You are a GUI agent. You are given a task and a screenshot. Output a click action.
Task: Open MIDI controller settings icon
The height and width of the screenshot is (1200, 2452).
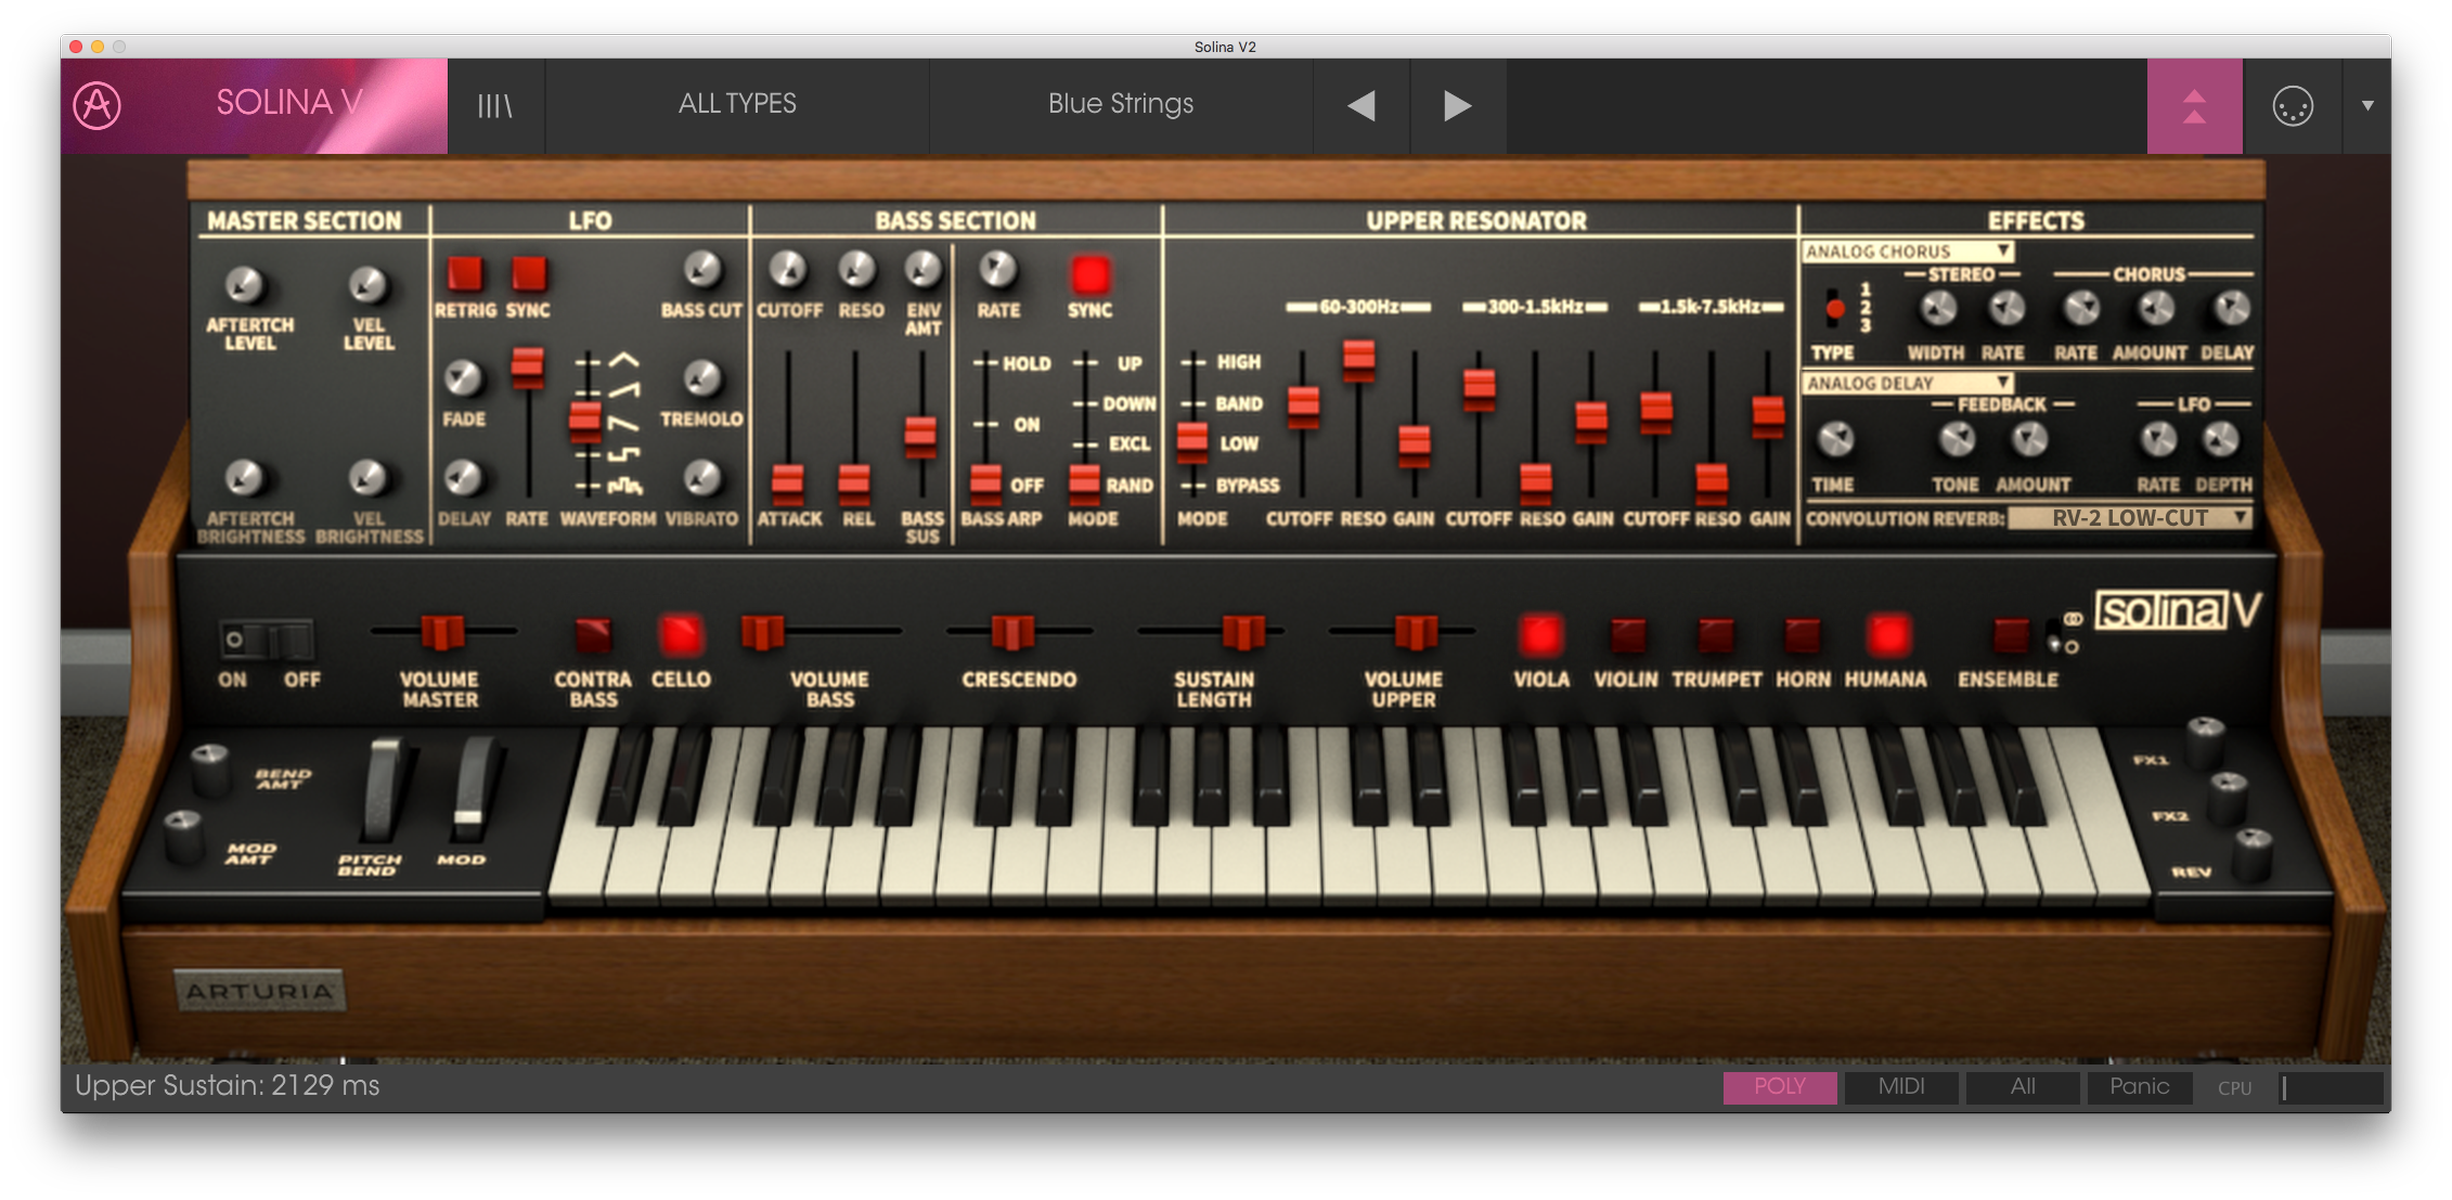coord(2292,105)
